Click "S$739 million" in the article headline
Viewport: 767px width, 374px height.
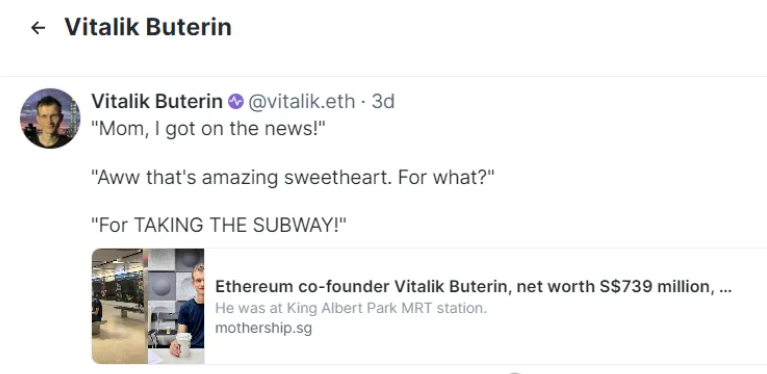click(656, 286)
